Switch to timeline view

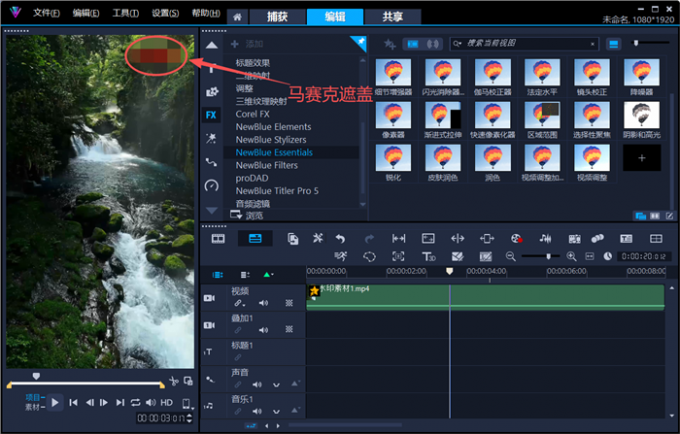pos(255,238)
